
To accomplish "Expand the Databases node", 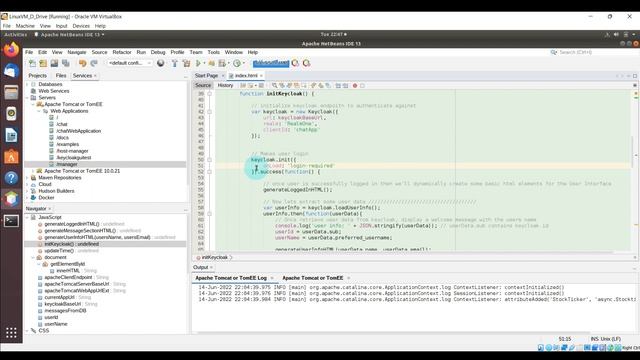I will 28,84.
